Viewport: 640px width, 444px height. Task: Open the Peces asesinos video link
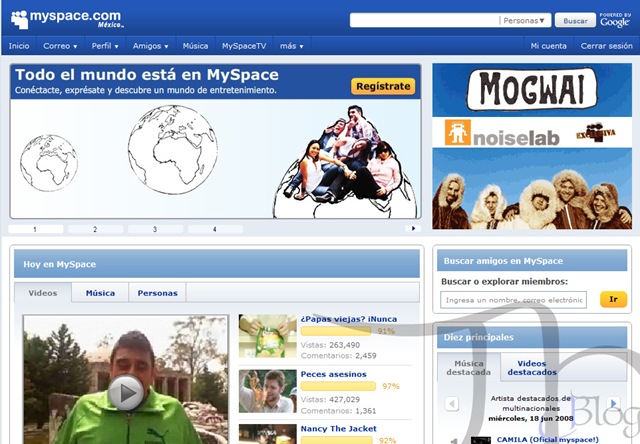(x=333, y=374)
